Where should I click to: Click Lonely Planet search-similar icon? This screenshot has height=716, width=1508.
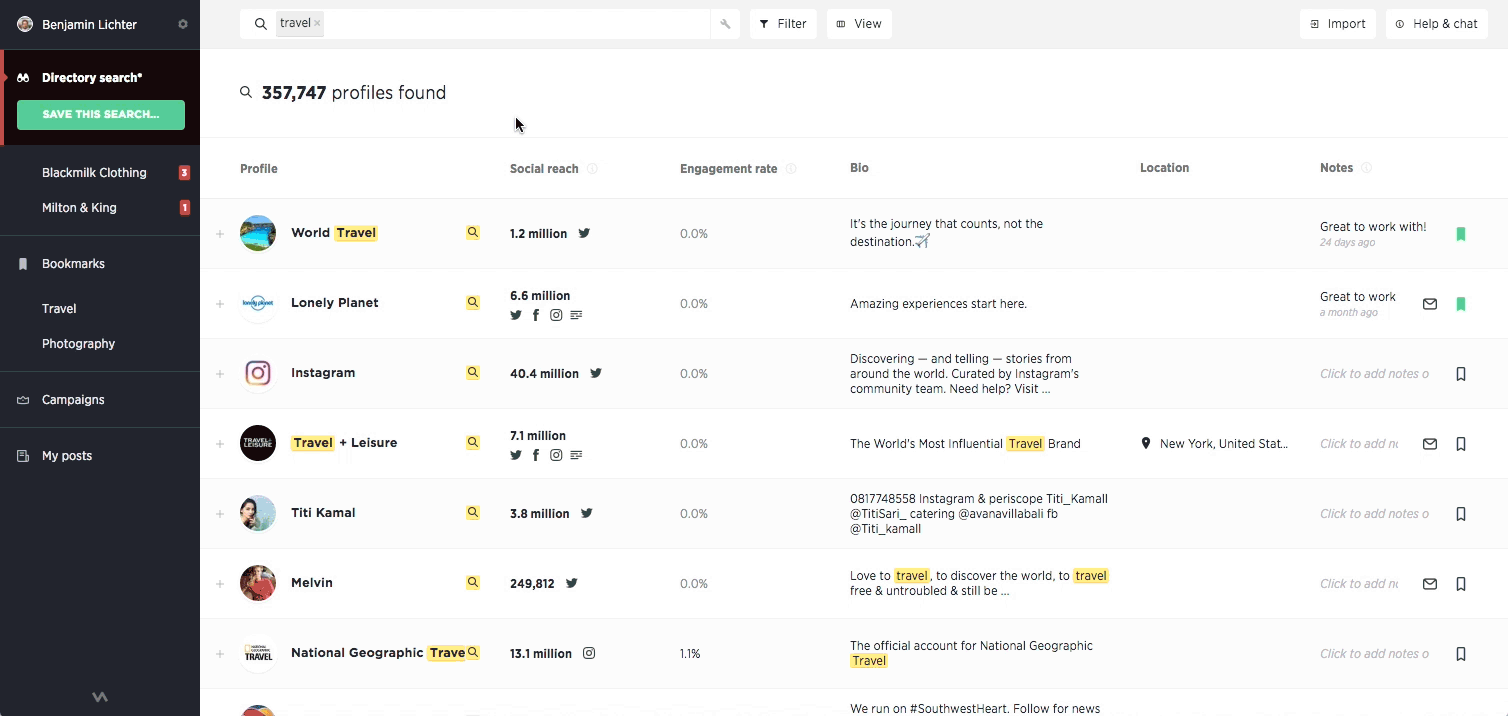[473, 302]
